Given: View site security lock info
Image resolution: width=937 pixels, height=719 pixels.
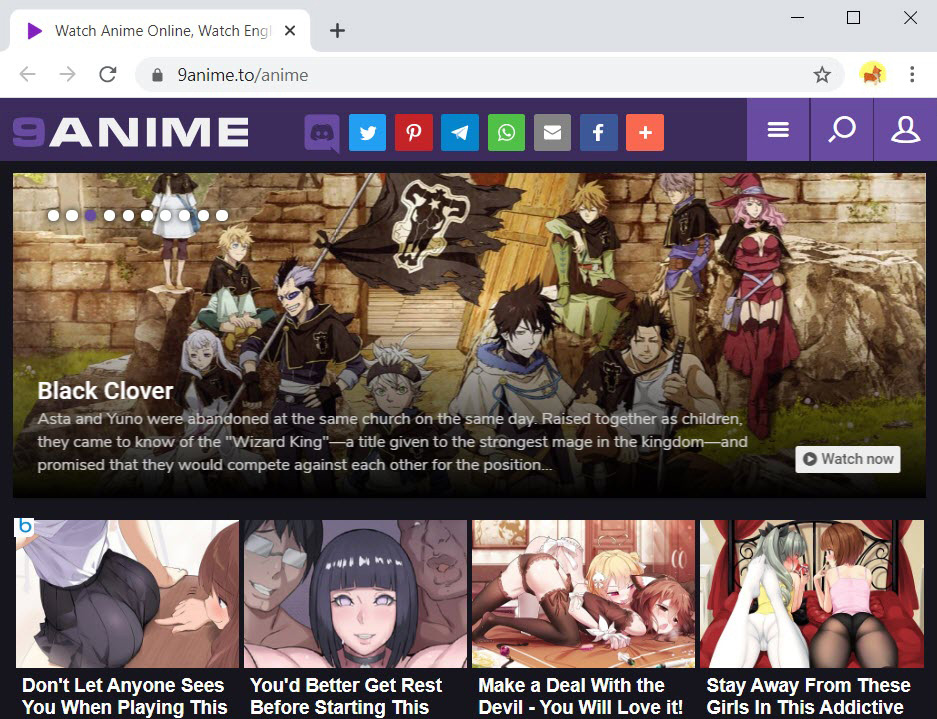Looking at the screenshot, I should pos(157,75).
